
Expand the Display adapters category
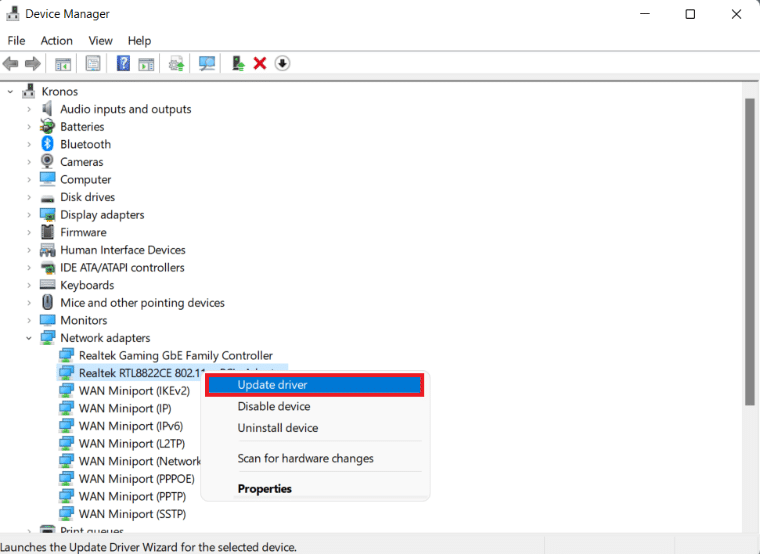(28, 215)
